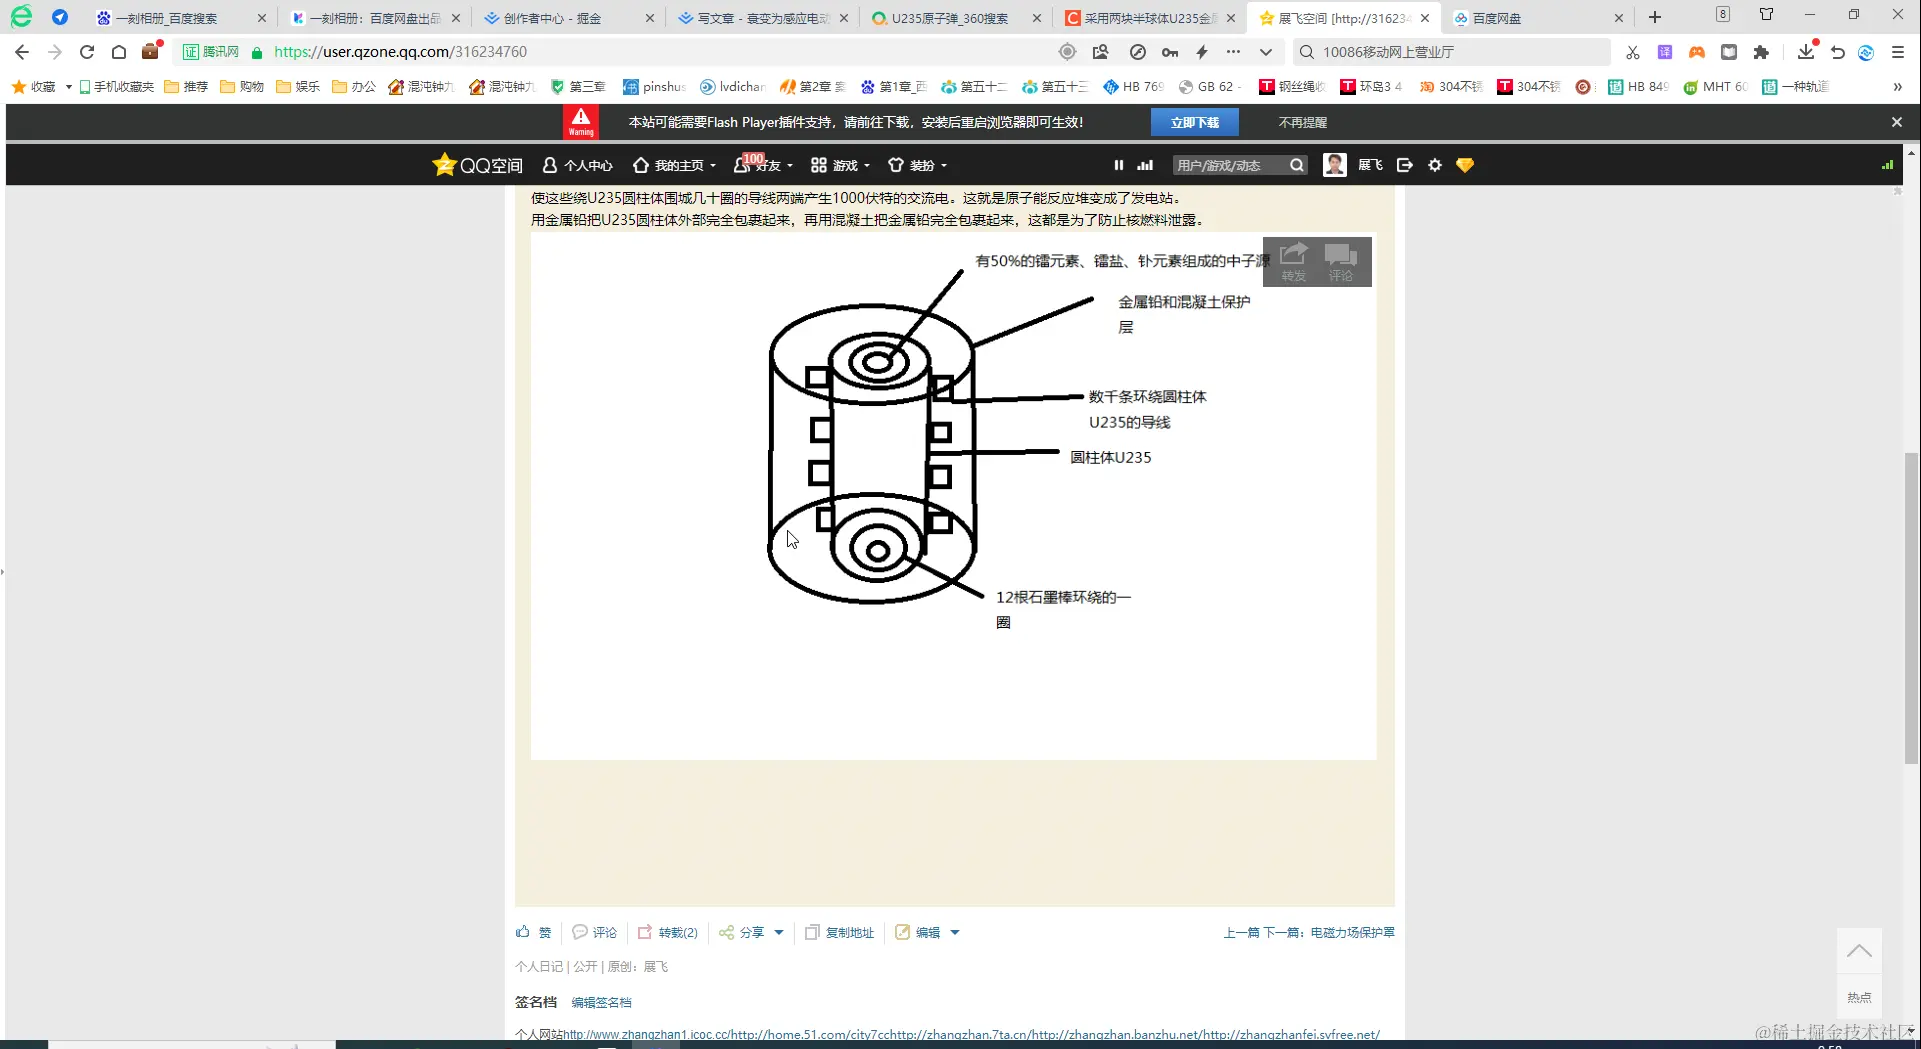
Task: Open the browser translate icon in toolbar
Action: pyautogui.click(x=1665, y=51)
